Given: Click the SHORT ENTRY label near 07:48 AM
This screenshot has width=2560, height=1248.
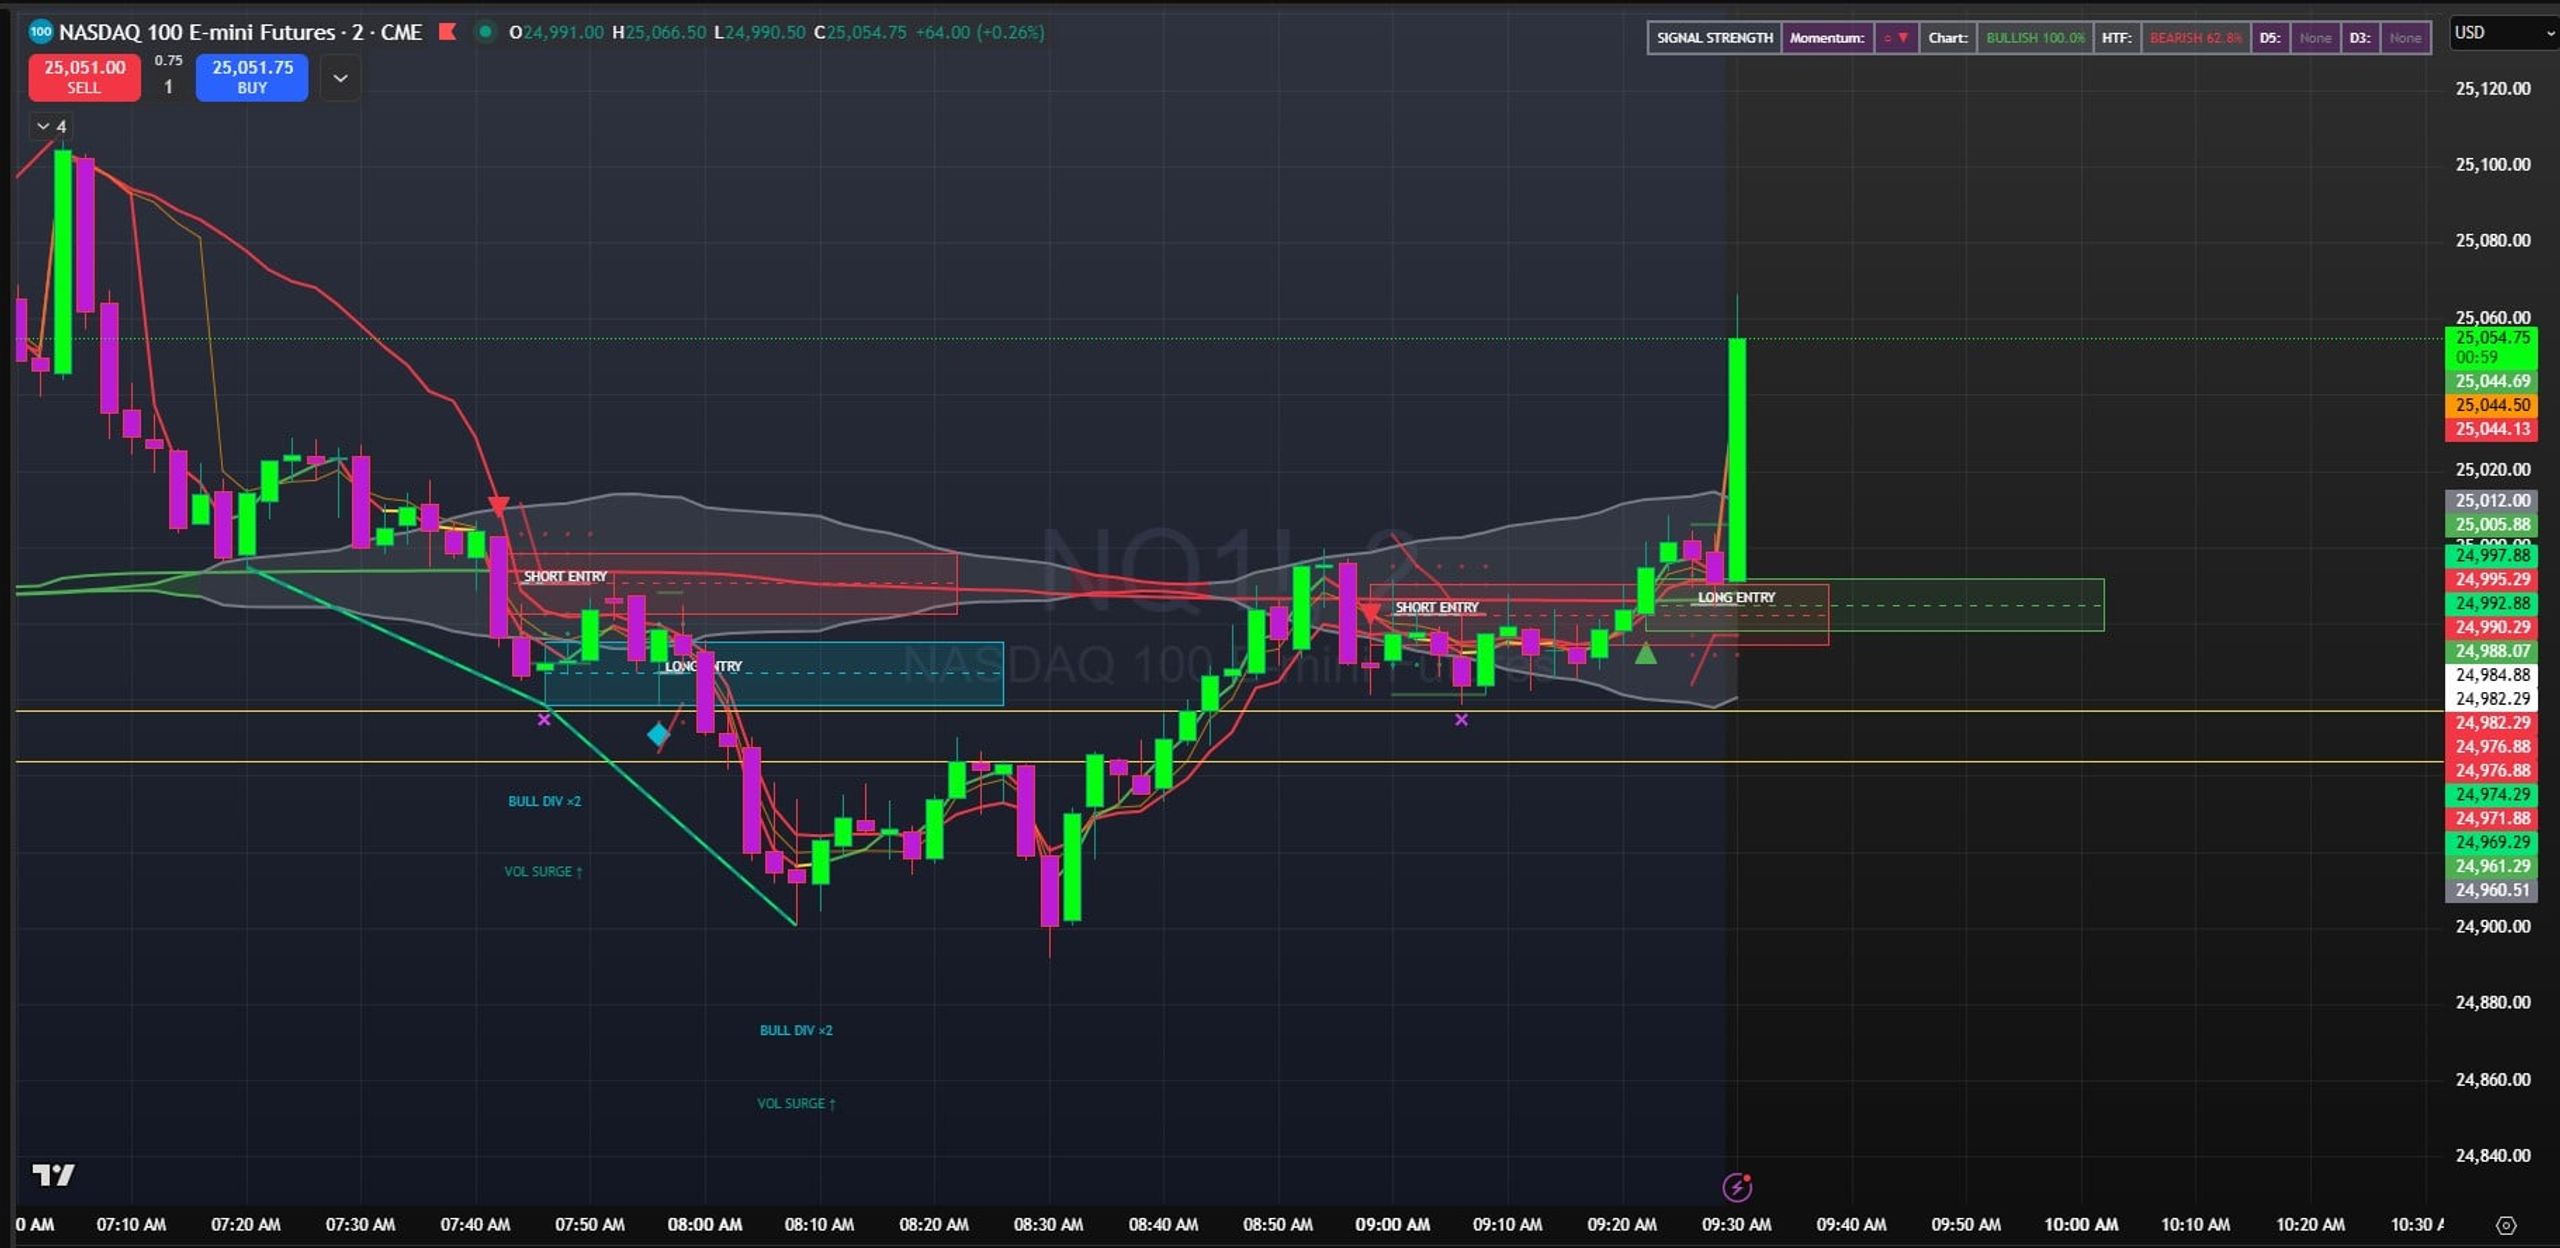Looking at the screenshot, I should 565,576.
